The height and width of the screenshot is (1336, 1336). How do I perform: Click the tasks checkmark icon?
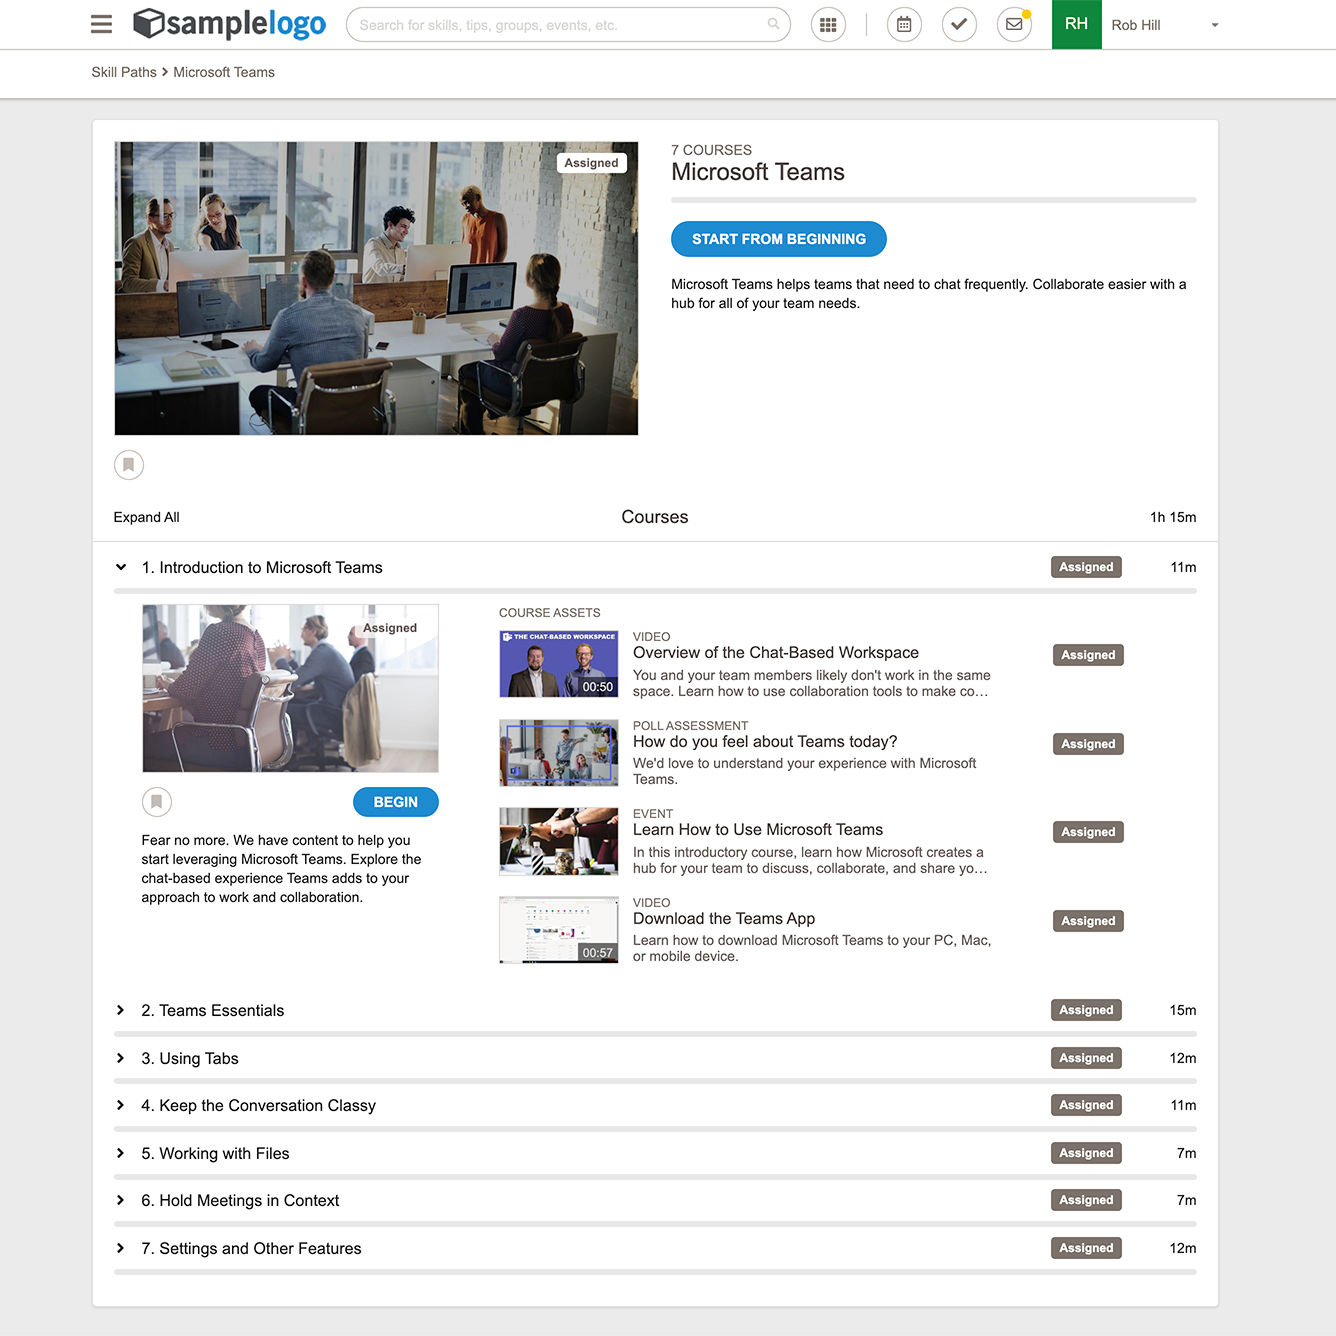[x=959, y=24]
